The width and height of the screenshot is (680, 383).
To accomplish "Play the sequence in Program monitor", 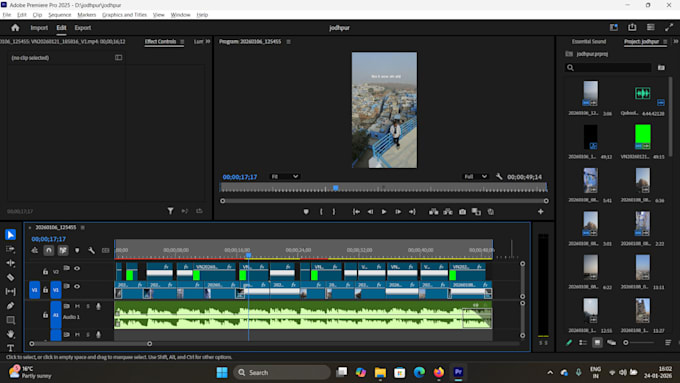I will (384, 212).
